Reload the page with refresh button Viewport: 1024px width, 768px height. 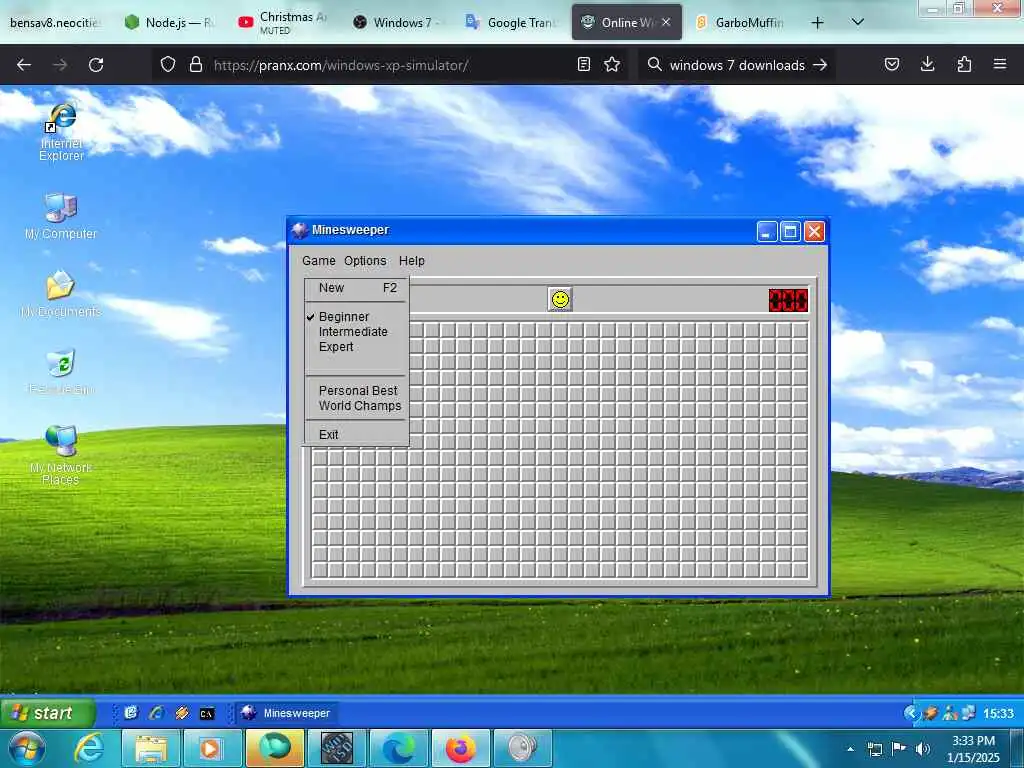tap(96, 65)
